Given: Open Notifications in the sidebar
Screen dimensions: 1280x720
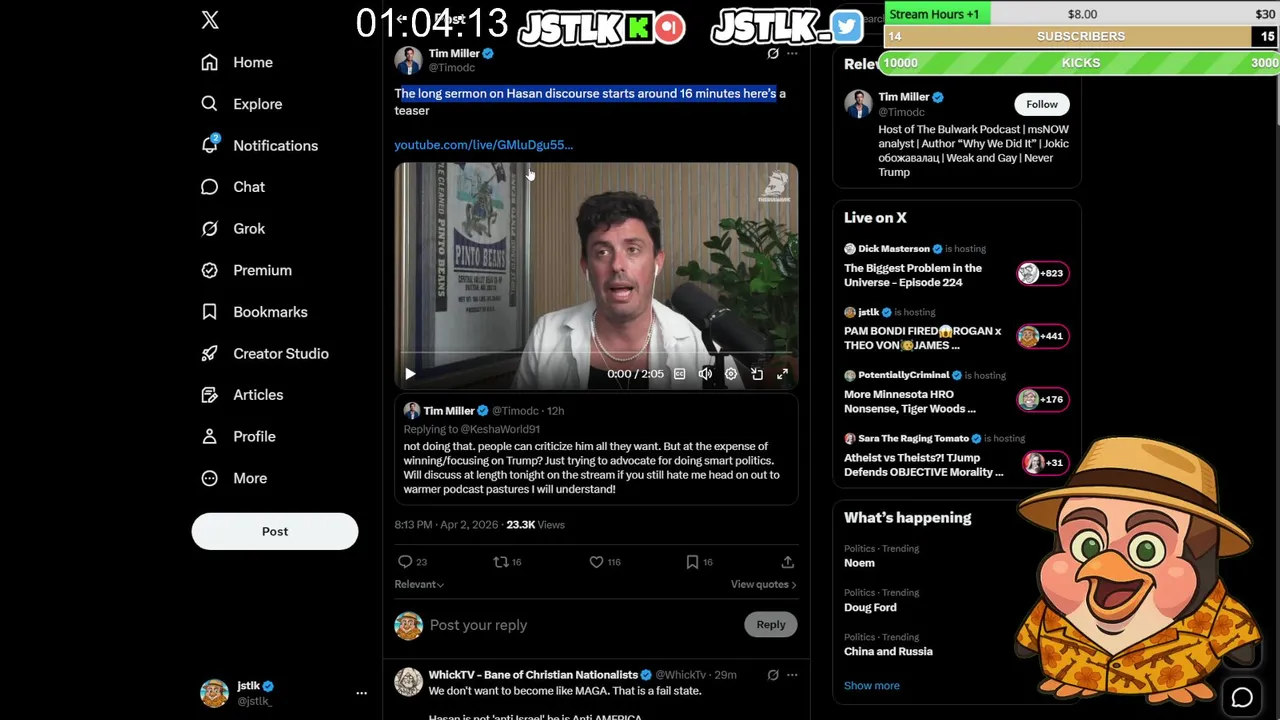Looking at the screenshot, I should [259, 145].
